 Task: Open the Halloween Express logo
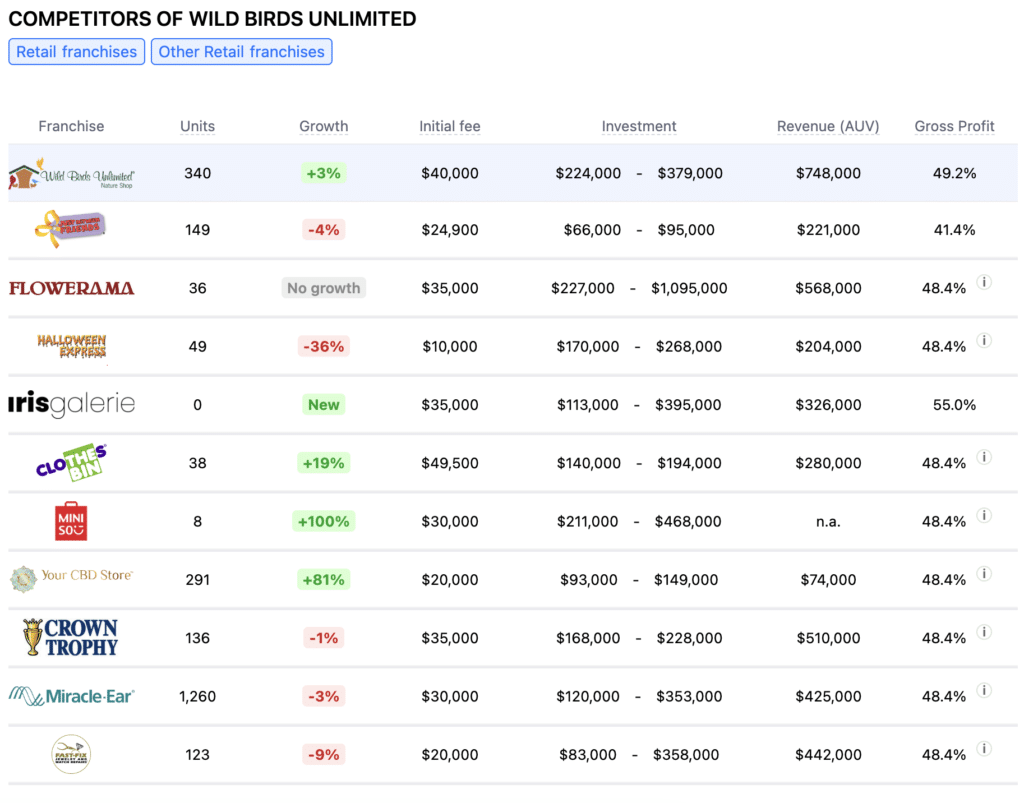click(72, 346)
